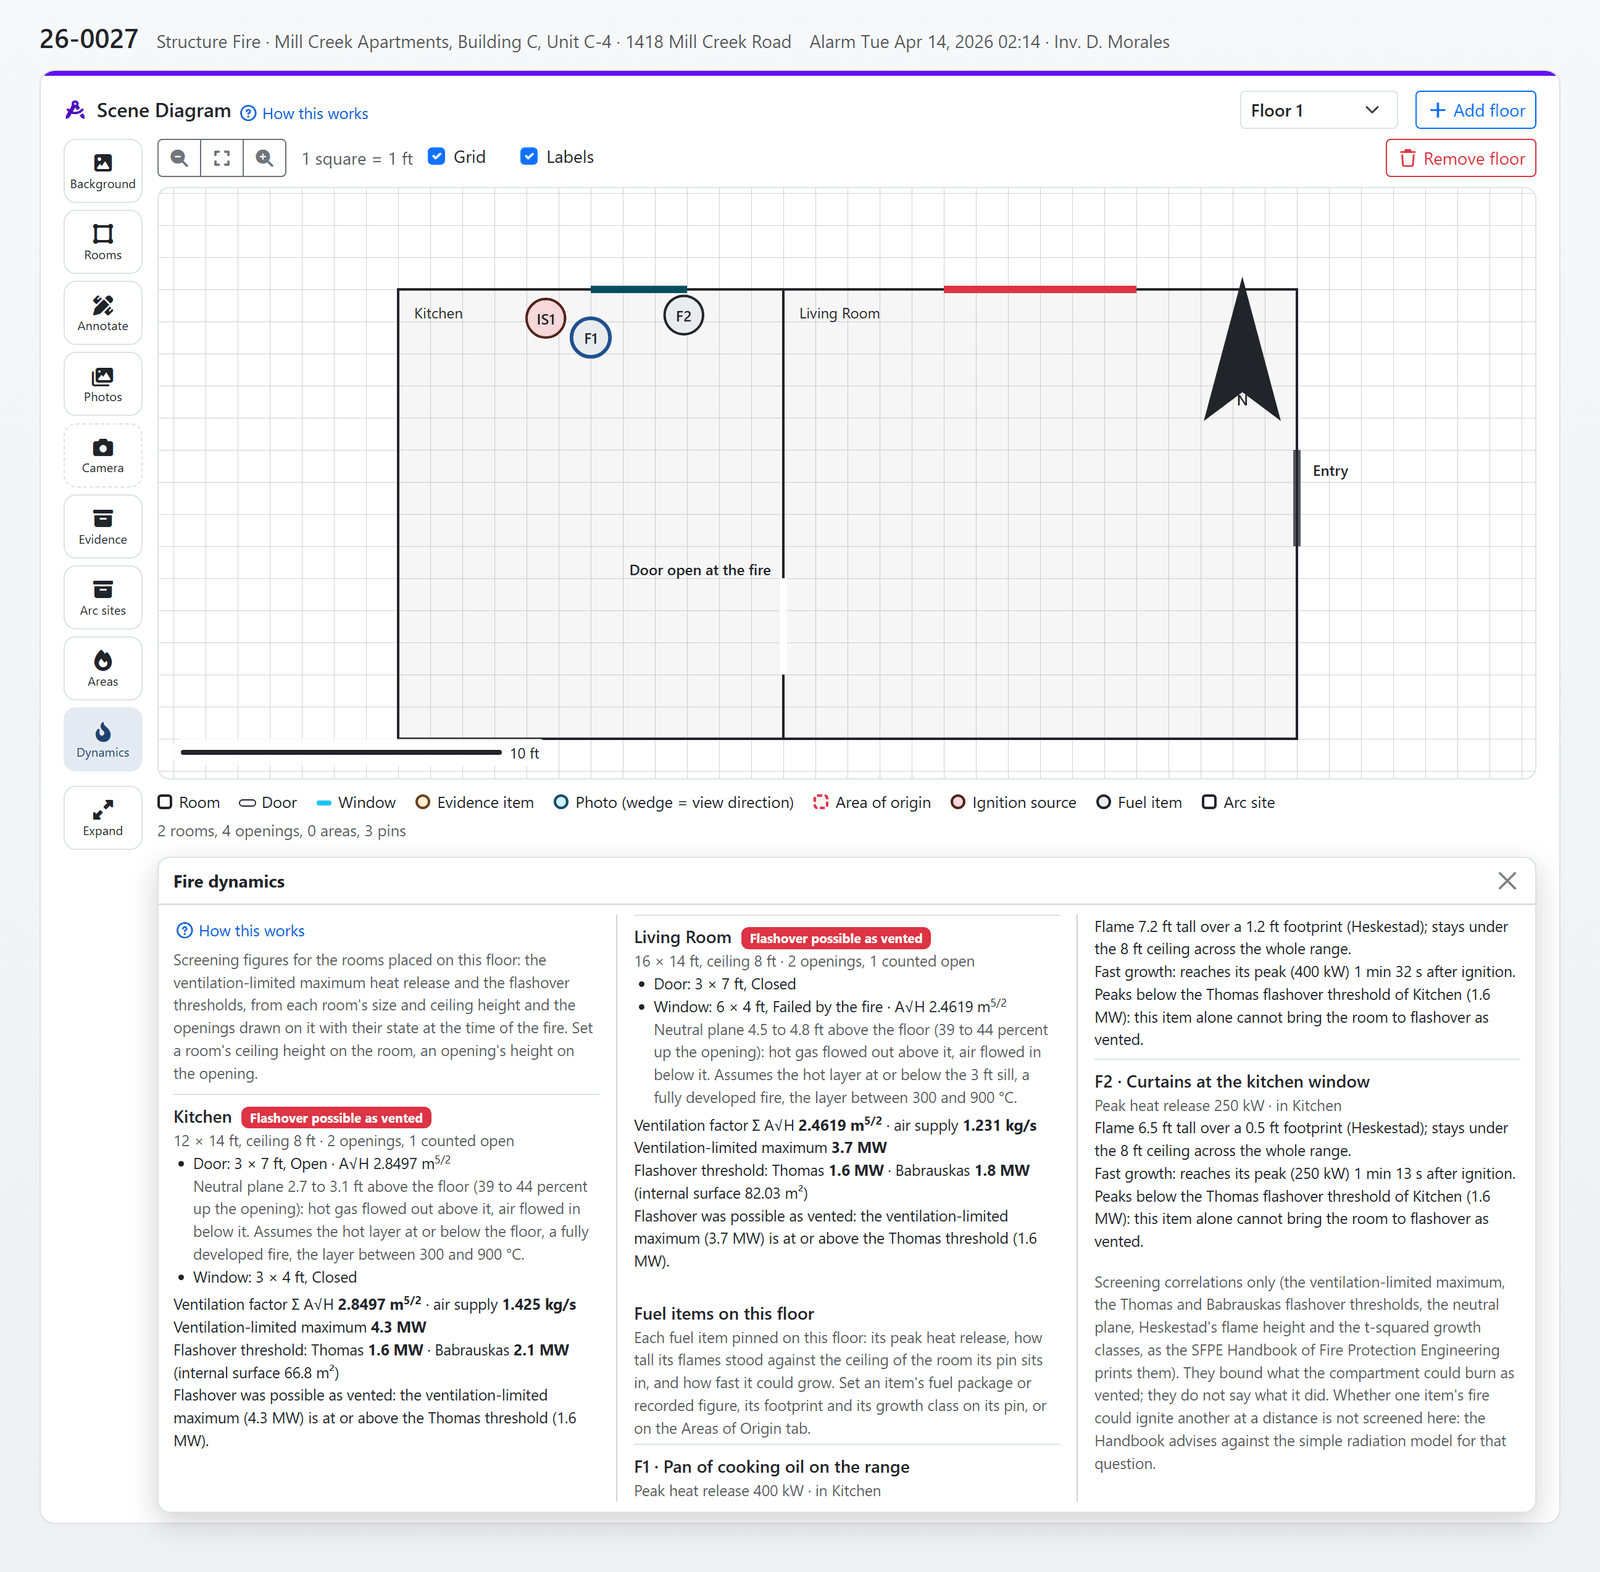Click 'F2 · Curtains at the kitchen window' heading
Image resolution: width=1600 pixels, height=1572 pixels.
point(1232,1081)
